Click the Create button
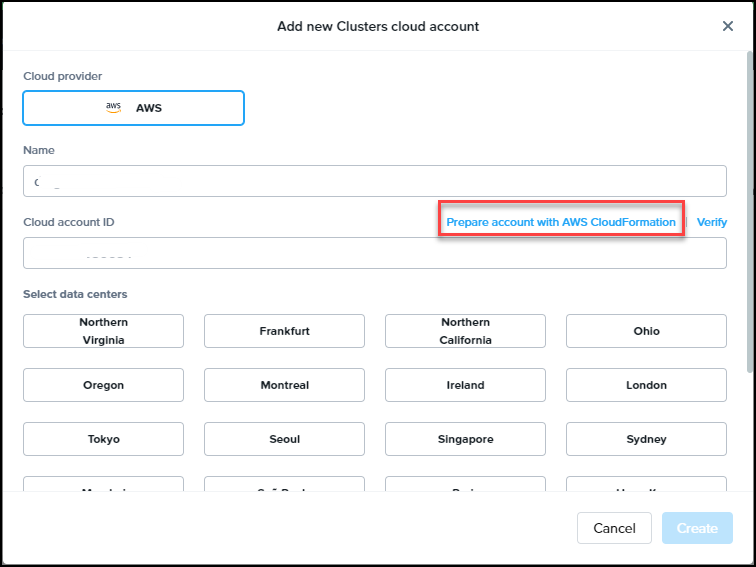 (697, 528)
